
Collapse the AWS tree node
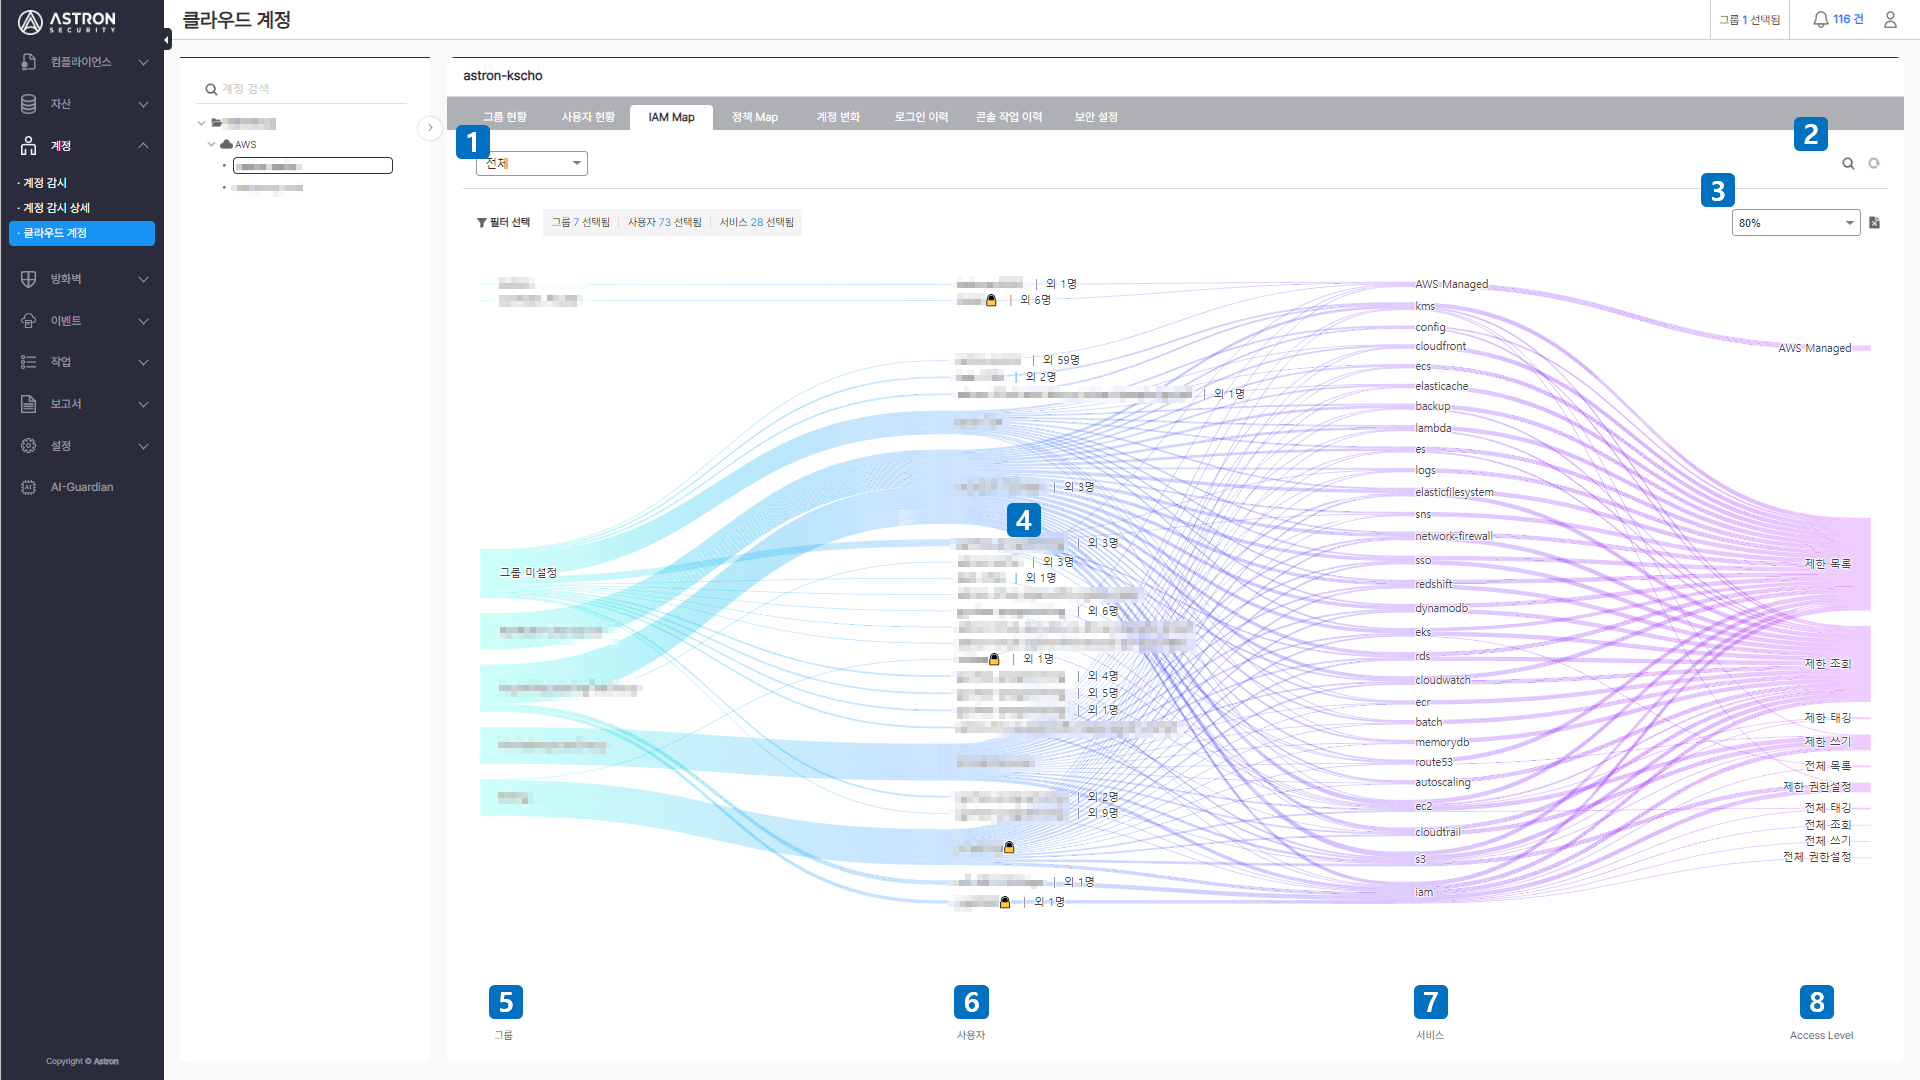click(x=211, y=145)
